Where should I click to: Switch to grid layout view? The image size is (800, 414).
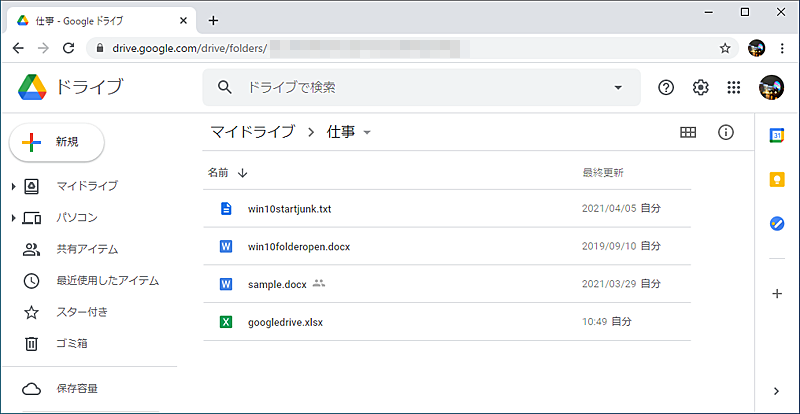click(x=688, y=132)
